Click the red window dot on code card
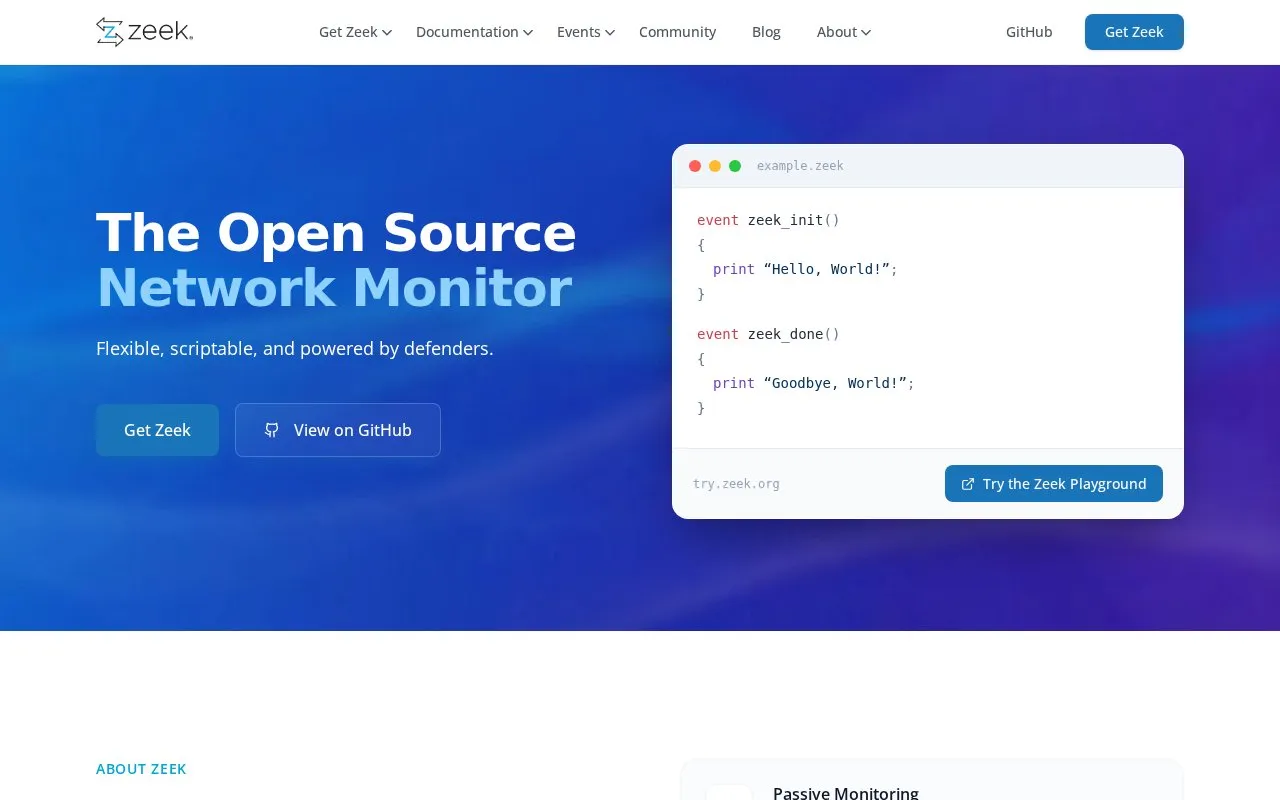Image resolution: width=1280 pixels, height=800 pixels. point(695,166)
